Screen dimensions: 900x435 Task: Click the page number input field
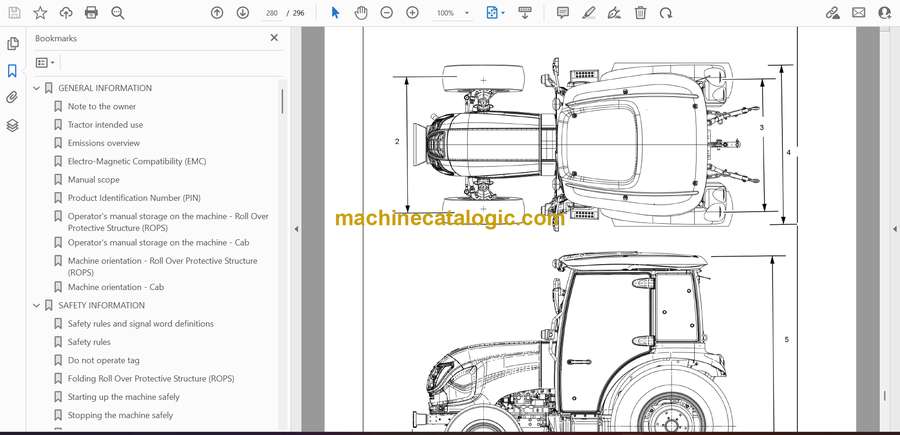(x=271, y=13)
